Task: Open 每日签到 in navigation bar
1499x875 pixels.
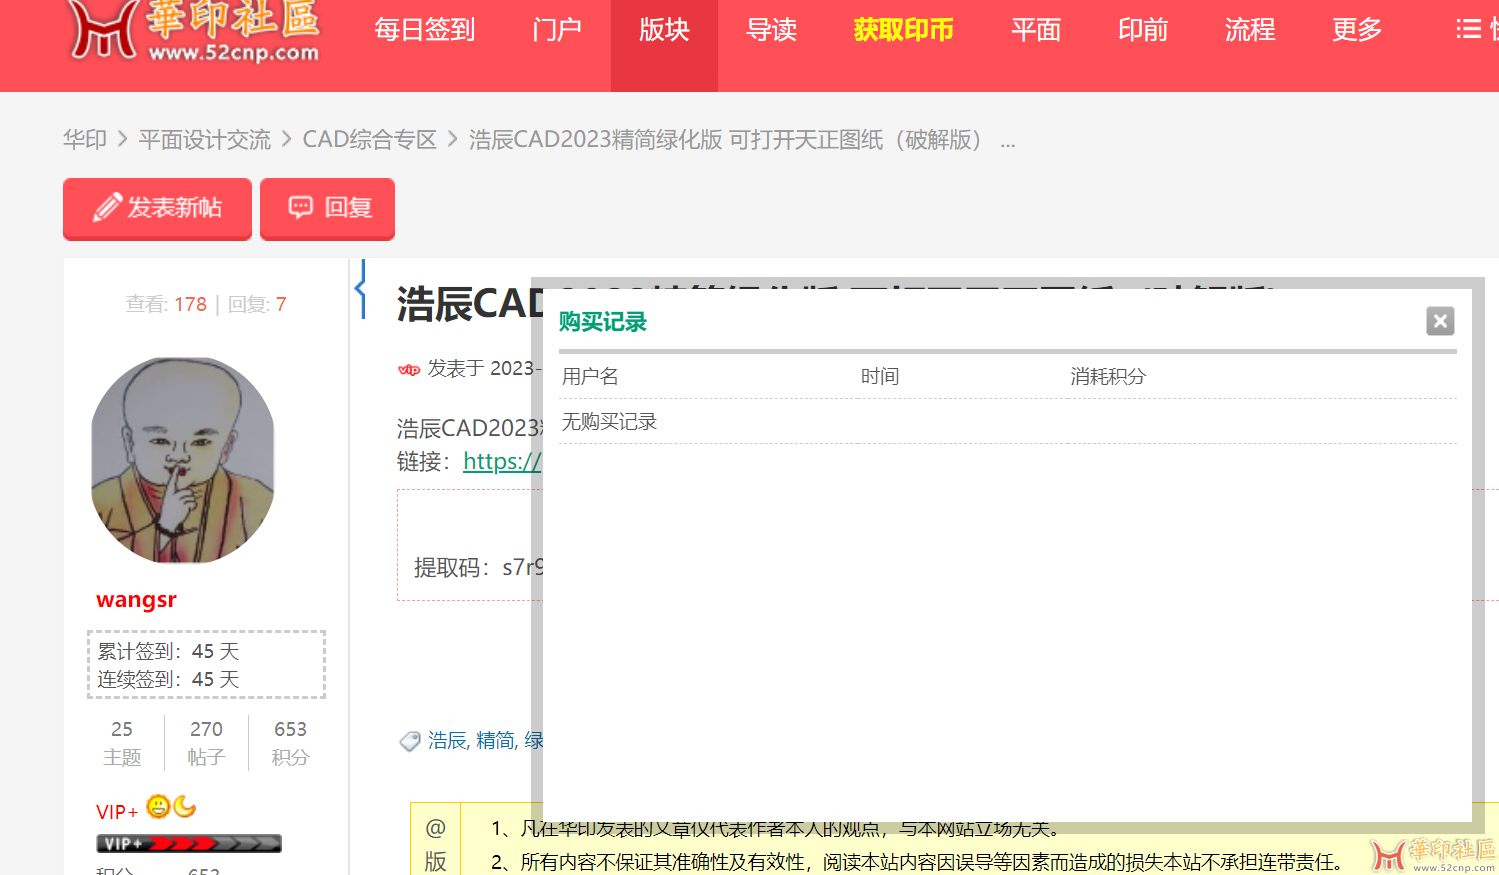Action: 425,30
